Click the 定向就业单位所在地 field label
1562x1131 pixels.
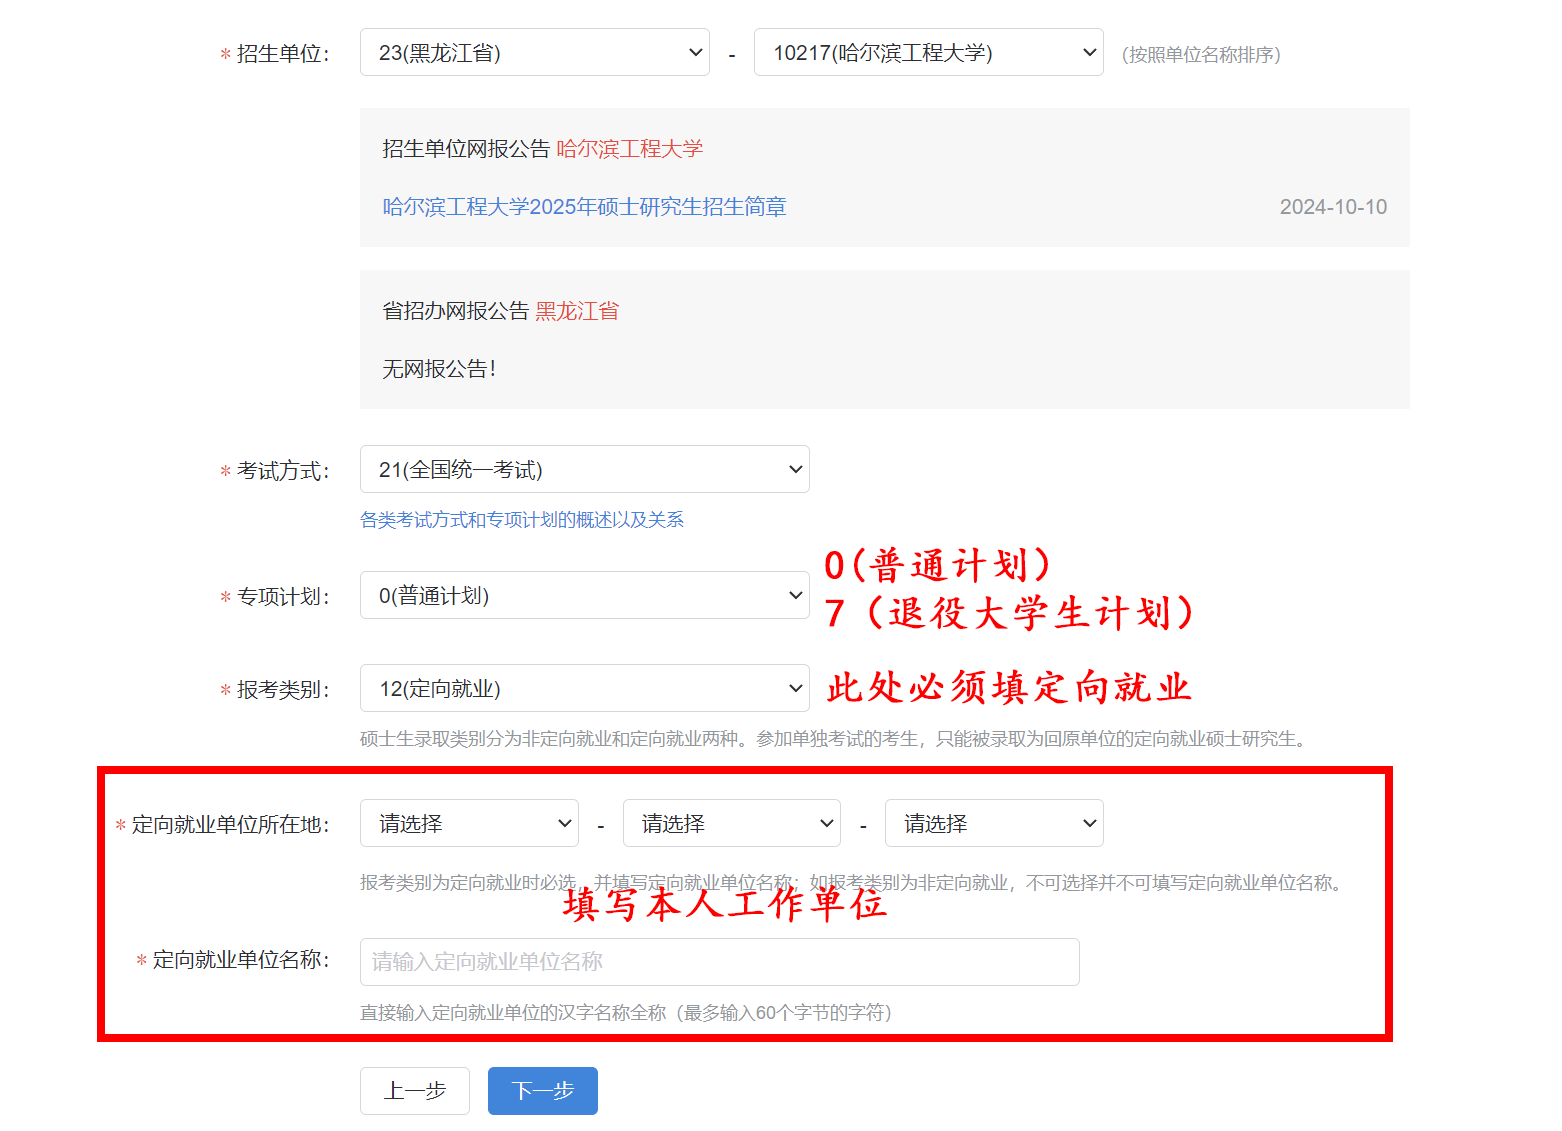[230, 825]
